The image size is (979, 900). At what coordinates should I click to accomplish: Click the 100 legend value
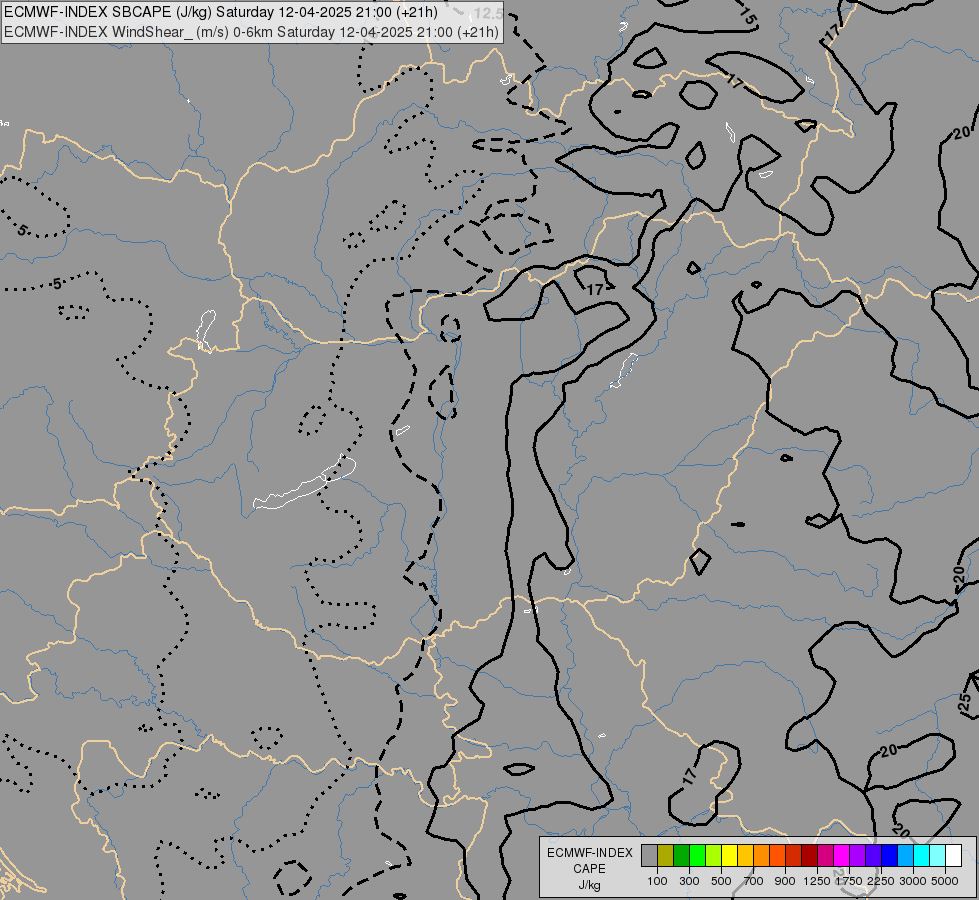point(657,881)
